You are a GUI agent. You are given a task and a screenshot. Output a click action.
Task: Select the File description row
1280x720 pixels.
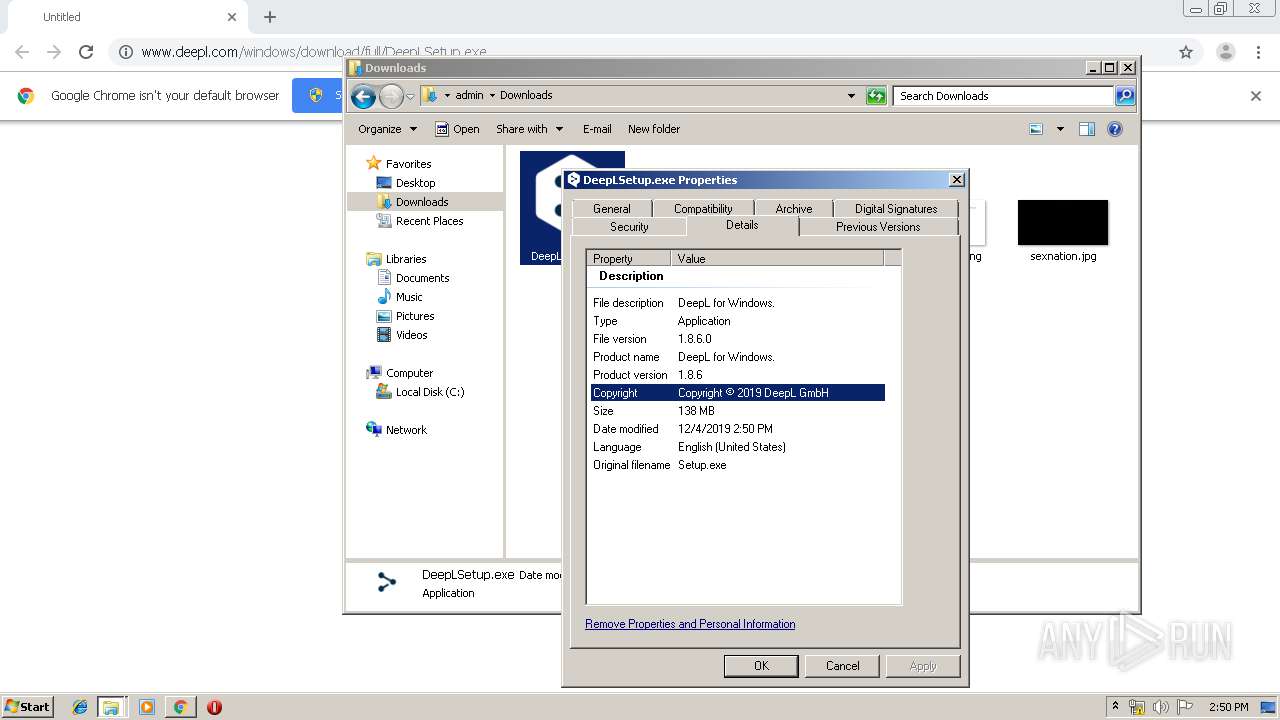737,303
